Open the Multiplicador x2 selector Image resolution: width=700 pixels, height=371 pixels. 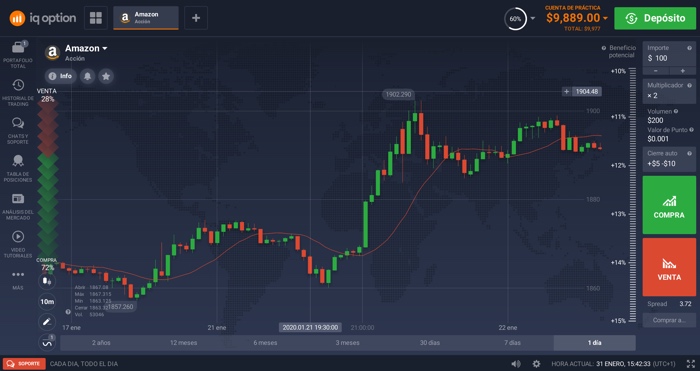pos(669,91)
